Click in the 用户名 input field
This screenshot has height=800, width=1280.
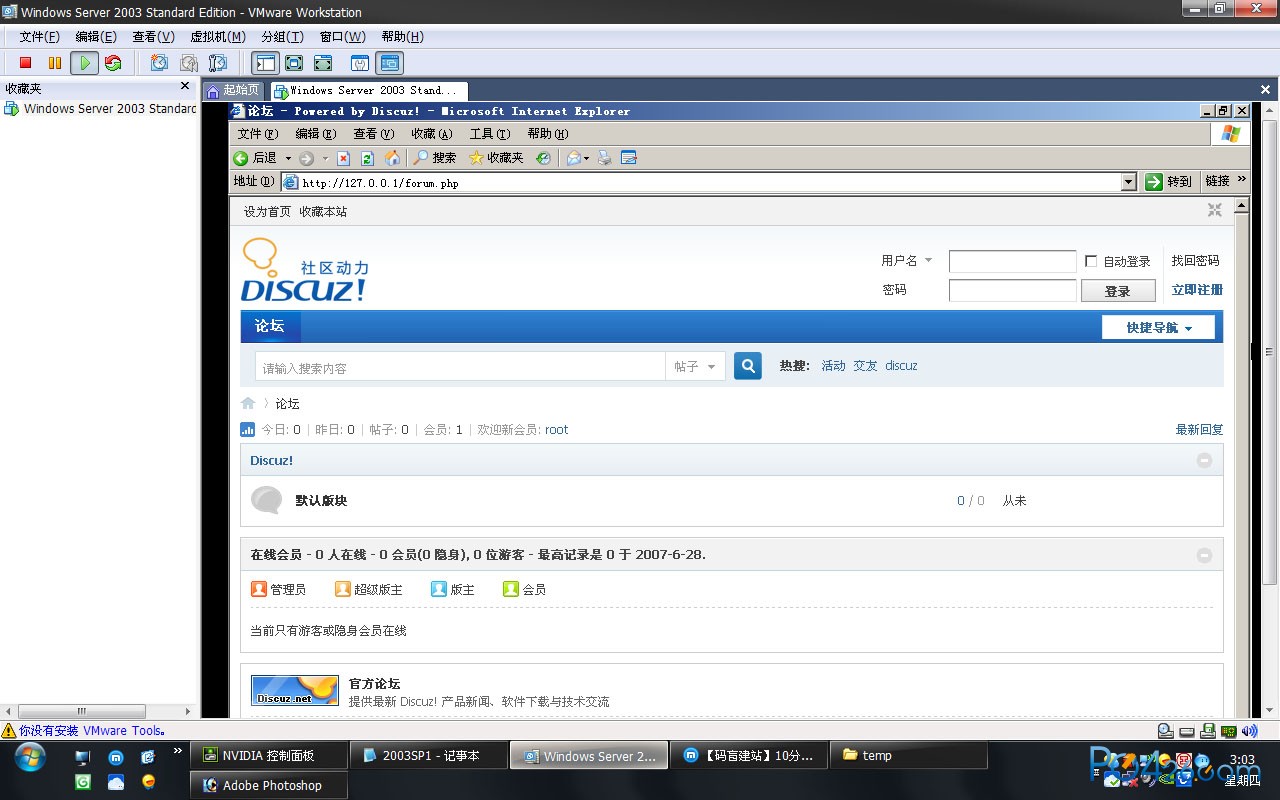coord(1012,261)
